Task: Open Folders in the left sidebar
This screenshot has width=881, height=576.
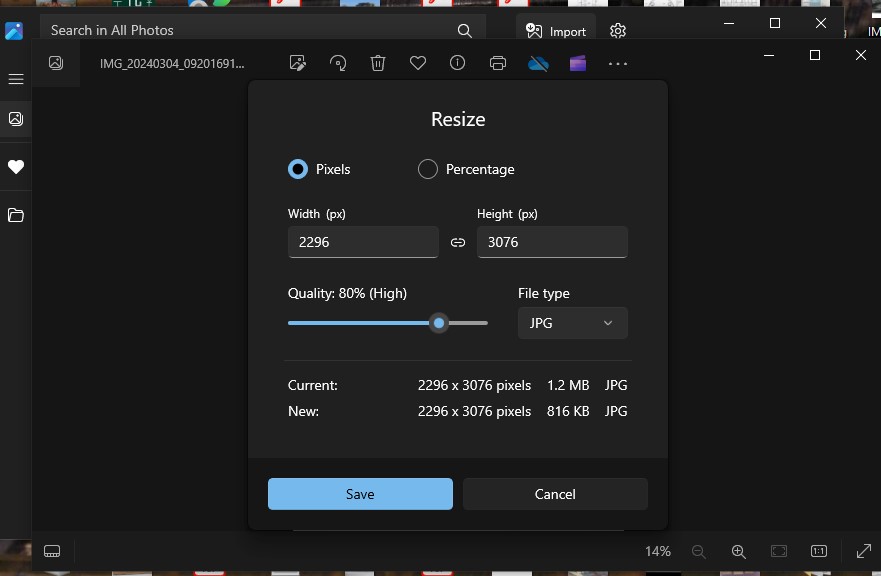Action: [16, 215]
